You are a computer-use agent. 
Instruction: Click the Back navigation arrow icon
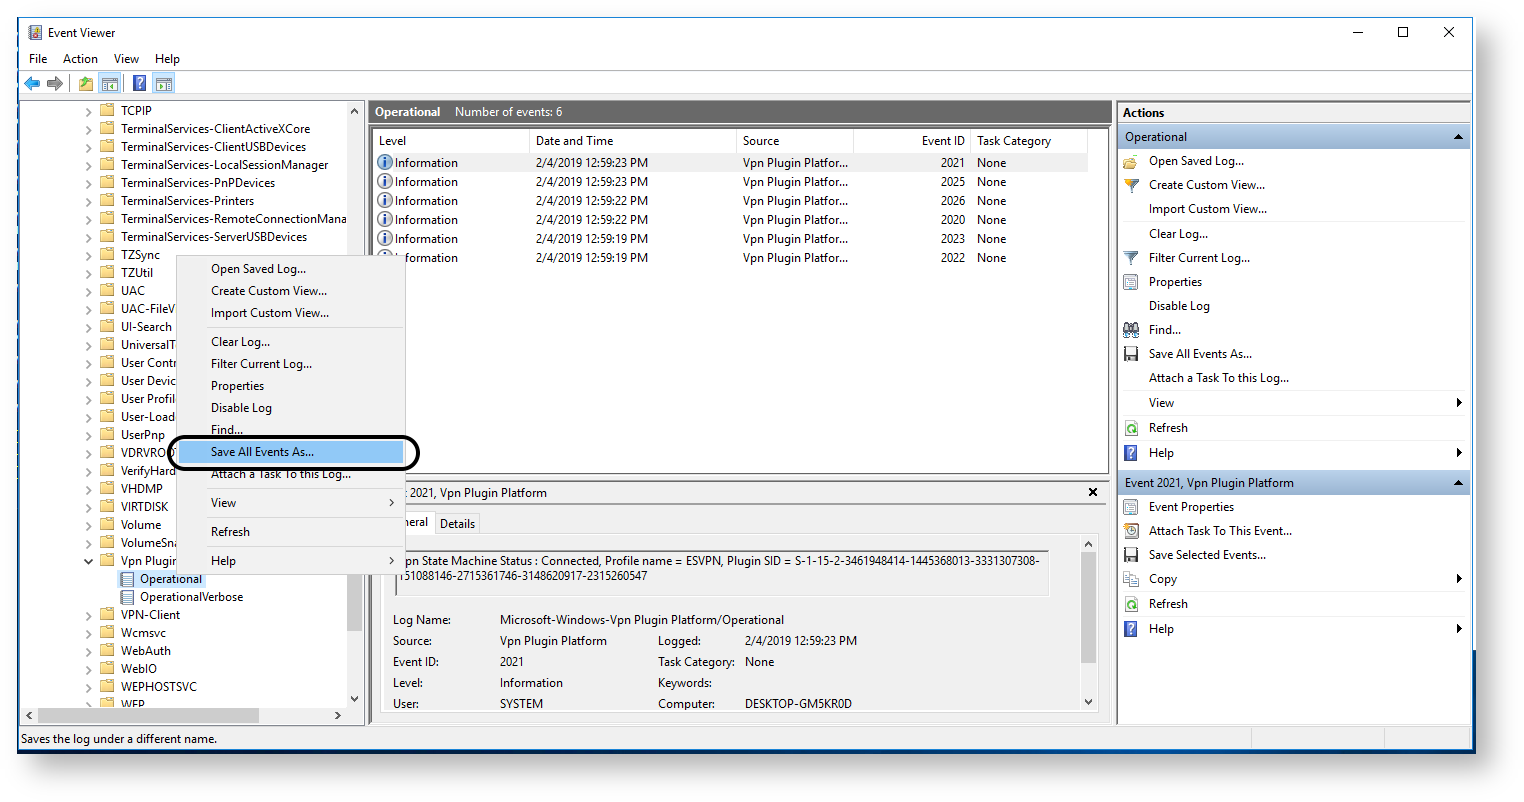click(31, 82)
